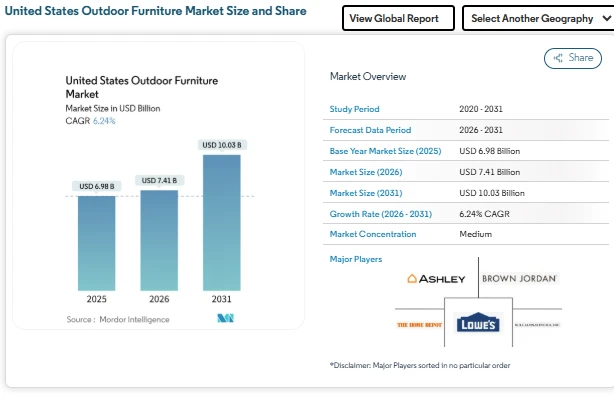
Task: Click the Mordor Intelligence logo under chart
Action: point(225,319)
